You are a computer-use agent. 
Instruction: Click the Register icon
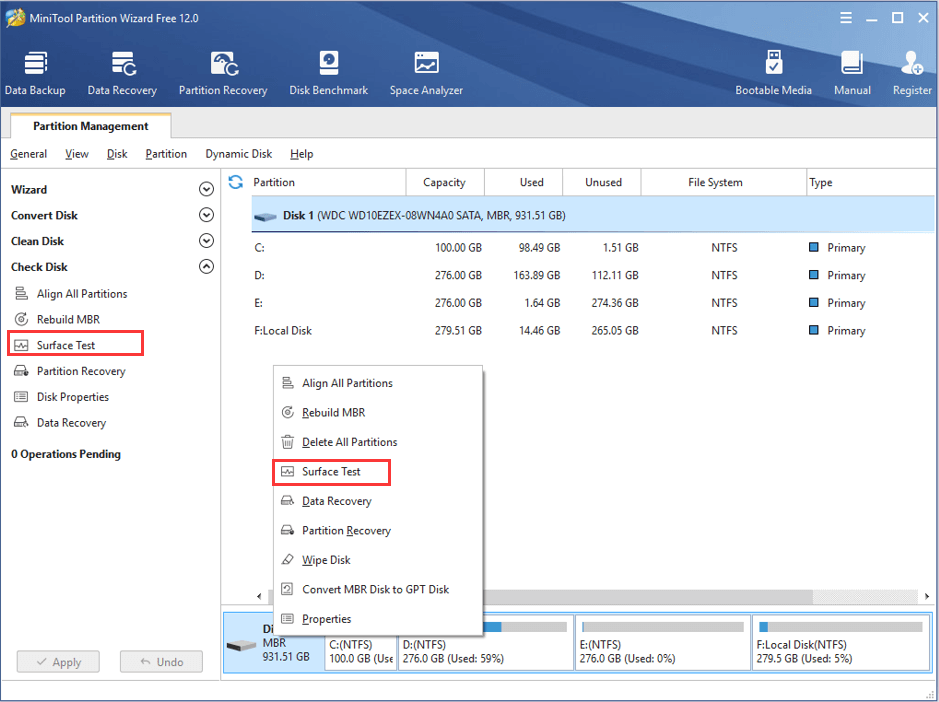point(912,63)
